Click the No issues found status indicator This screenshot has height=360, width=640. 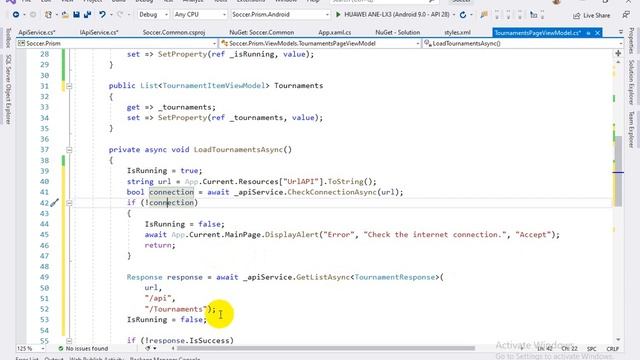tap(83, 349)
